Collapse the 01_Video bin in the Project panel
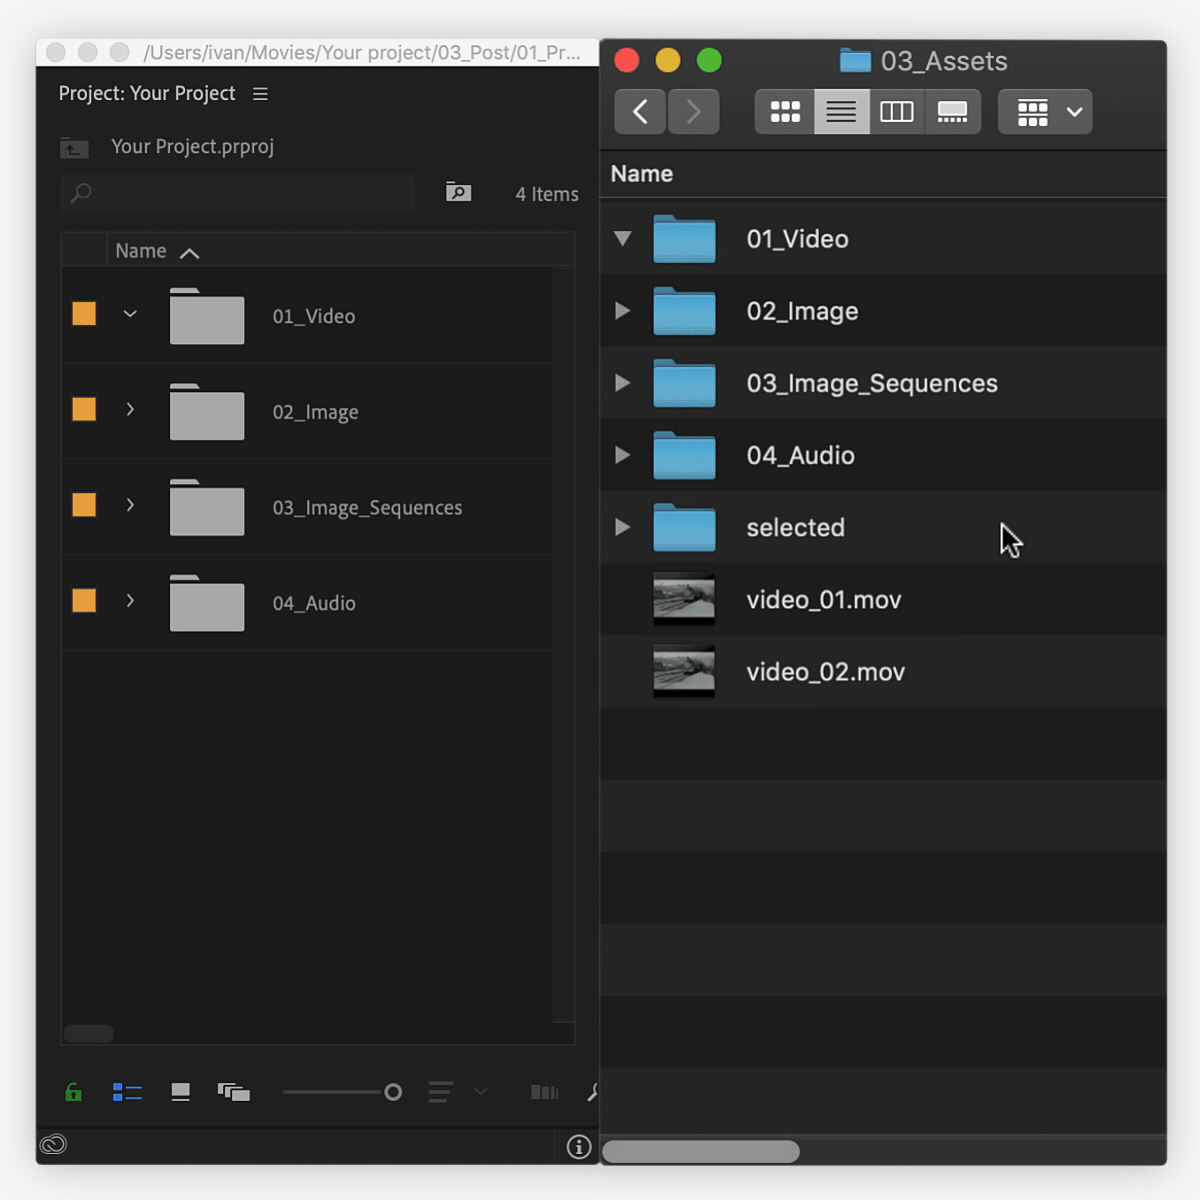 point(130,313)
